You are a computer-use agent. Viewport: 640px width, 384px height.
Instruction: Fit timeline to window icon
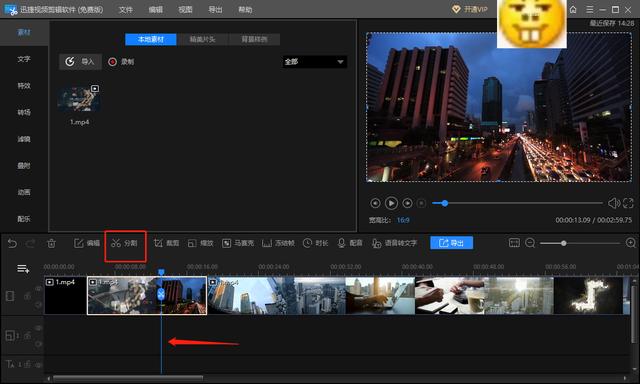tap(514, 243)
